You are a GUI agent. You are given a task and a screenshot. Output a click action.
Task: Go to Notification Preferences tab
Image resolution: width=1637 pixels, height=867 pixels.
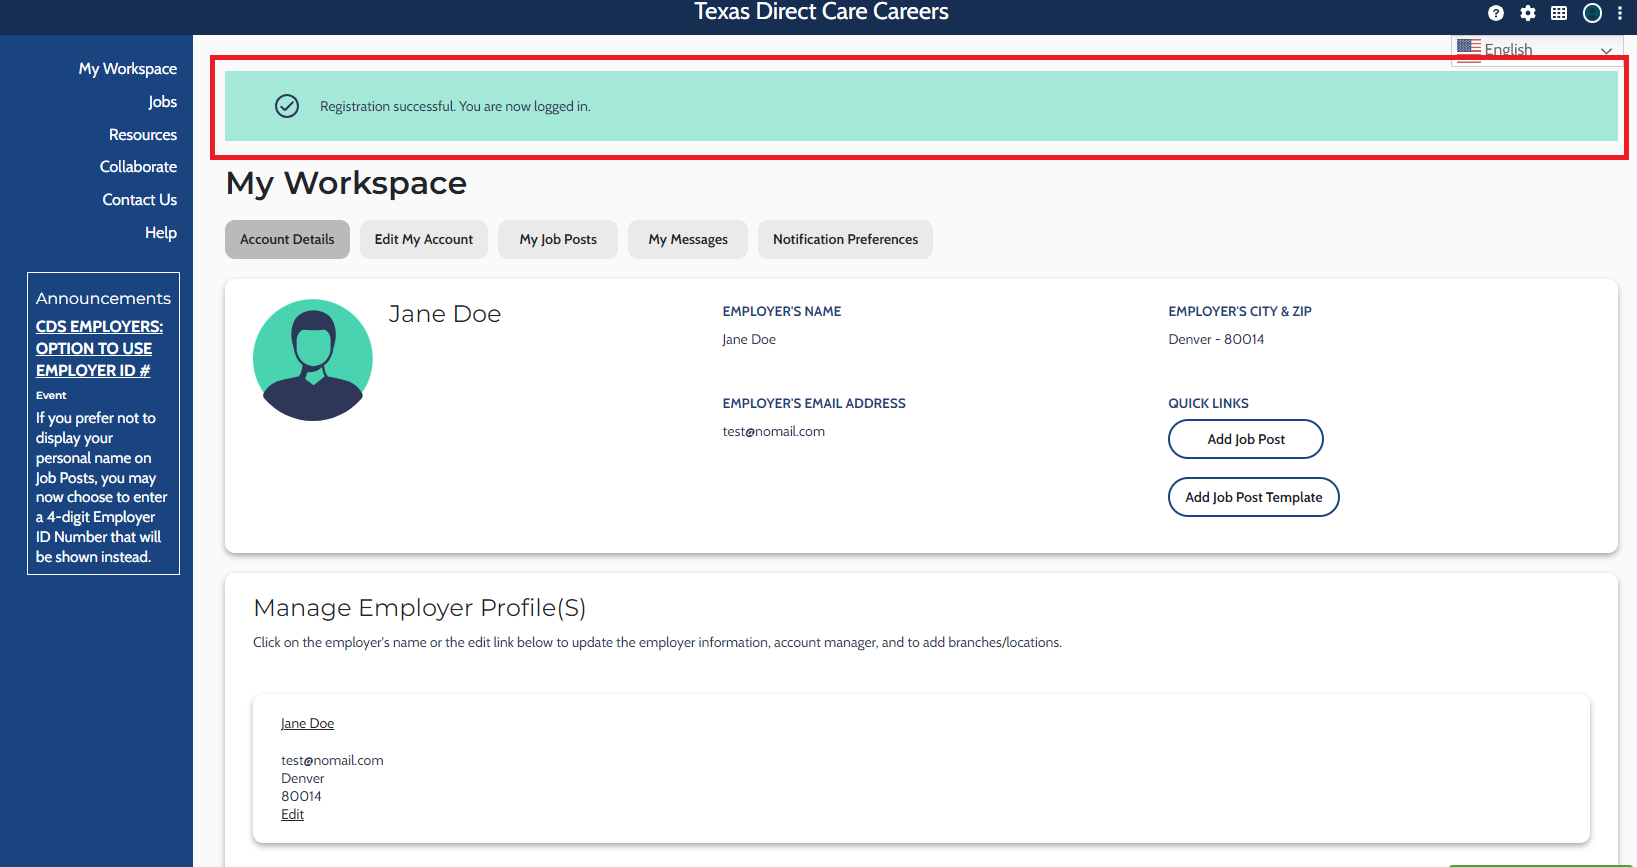(x=845, y=240)
